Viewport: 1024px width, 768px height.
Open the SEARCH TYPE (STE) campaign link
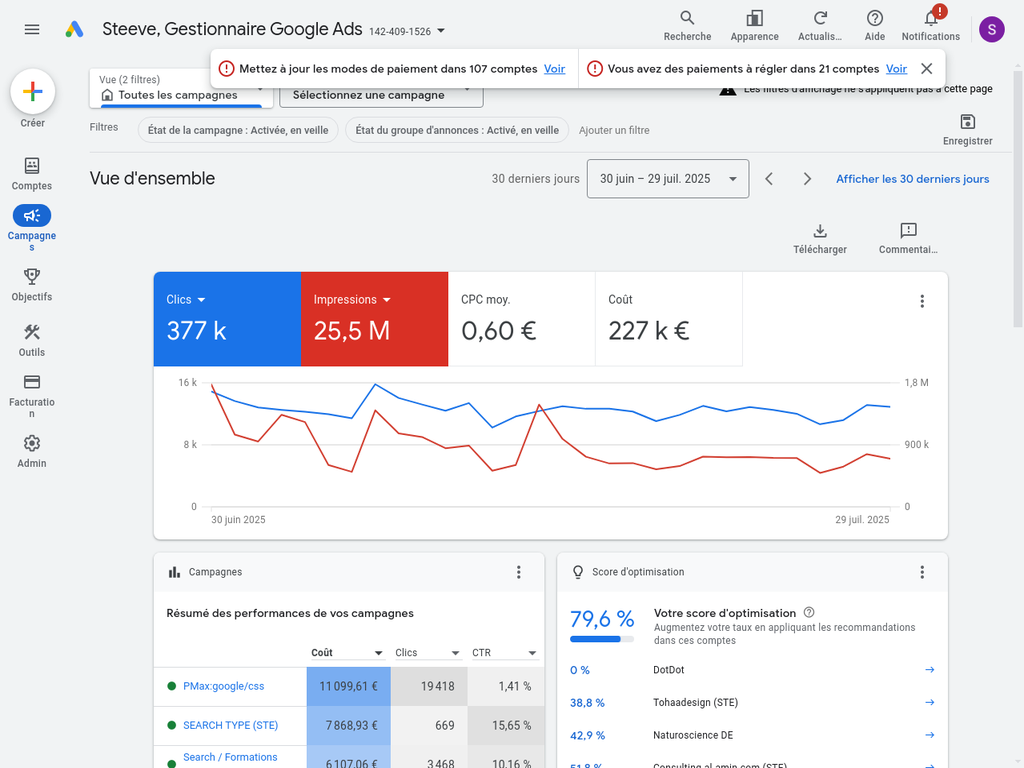pos(231,726)
